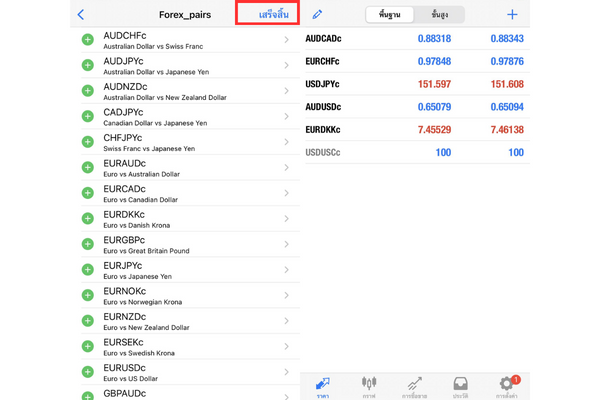This screenshot has width=600, height=400.
Task: Tap the back arrow beside Forex_pairs
Action: pyautogui.click(x=81, y=15)
